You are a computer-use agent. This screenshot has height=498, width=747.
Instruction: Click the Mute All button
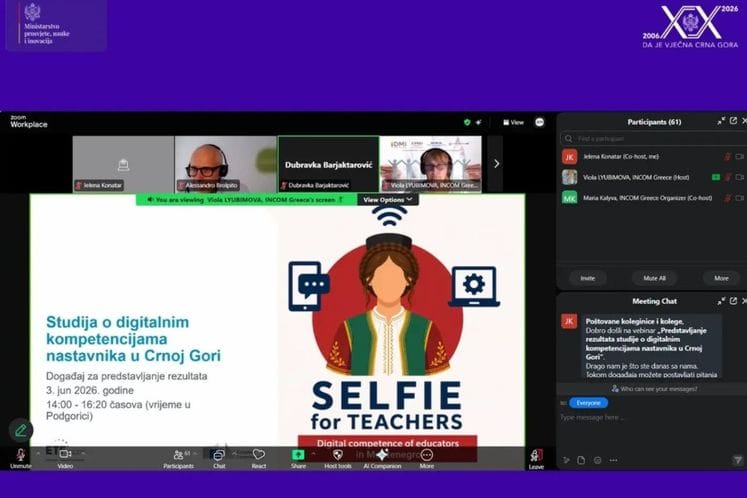tap(654, 278)
